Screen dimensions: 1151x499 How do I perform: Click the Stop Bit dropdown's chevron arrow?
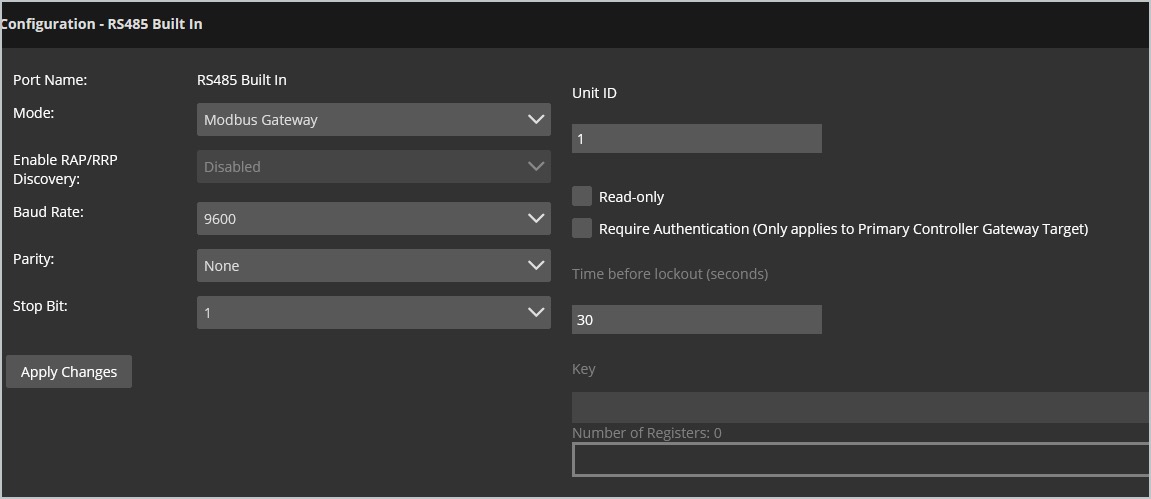pos(536,312)
